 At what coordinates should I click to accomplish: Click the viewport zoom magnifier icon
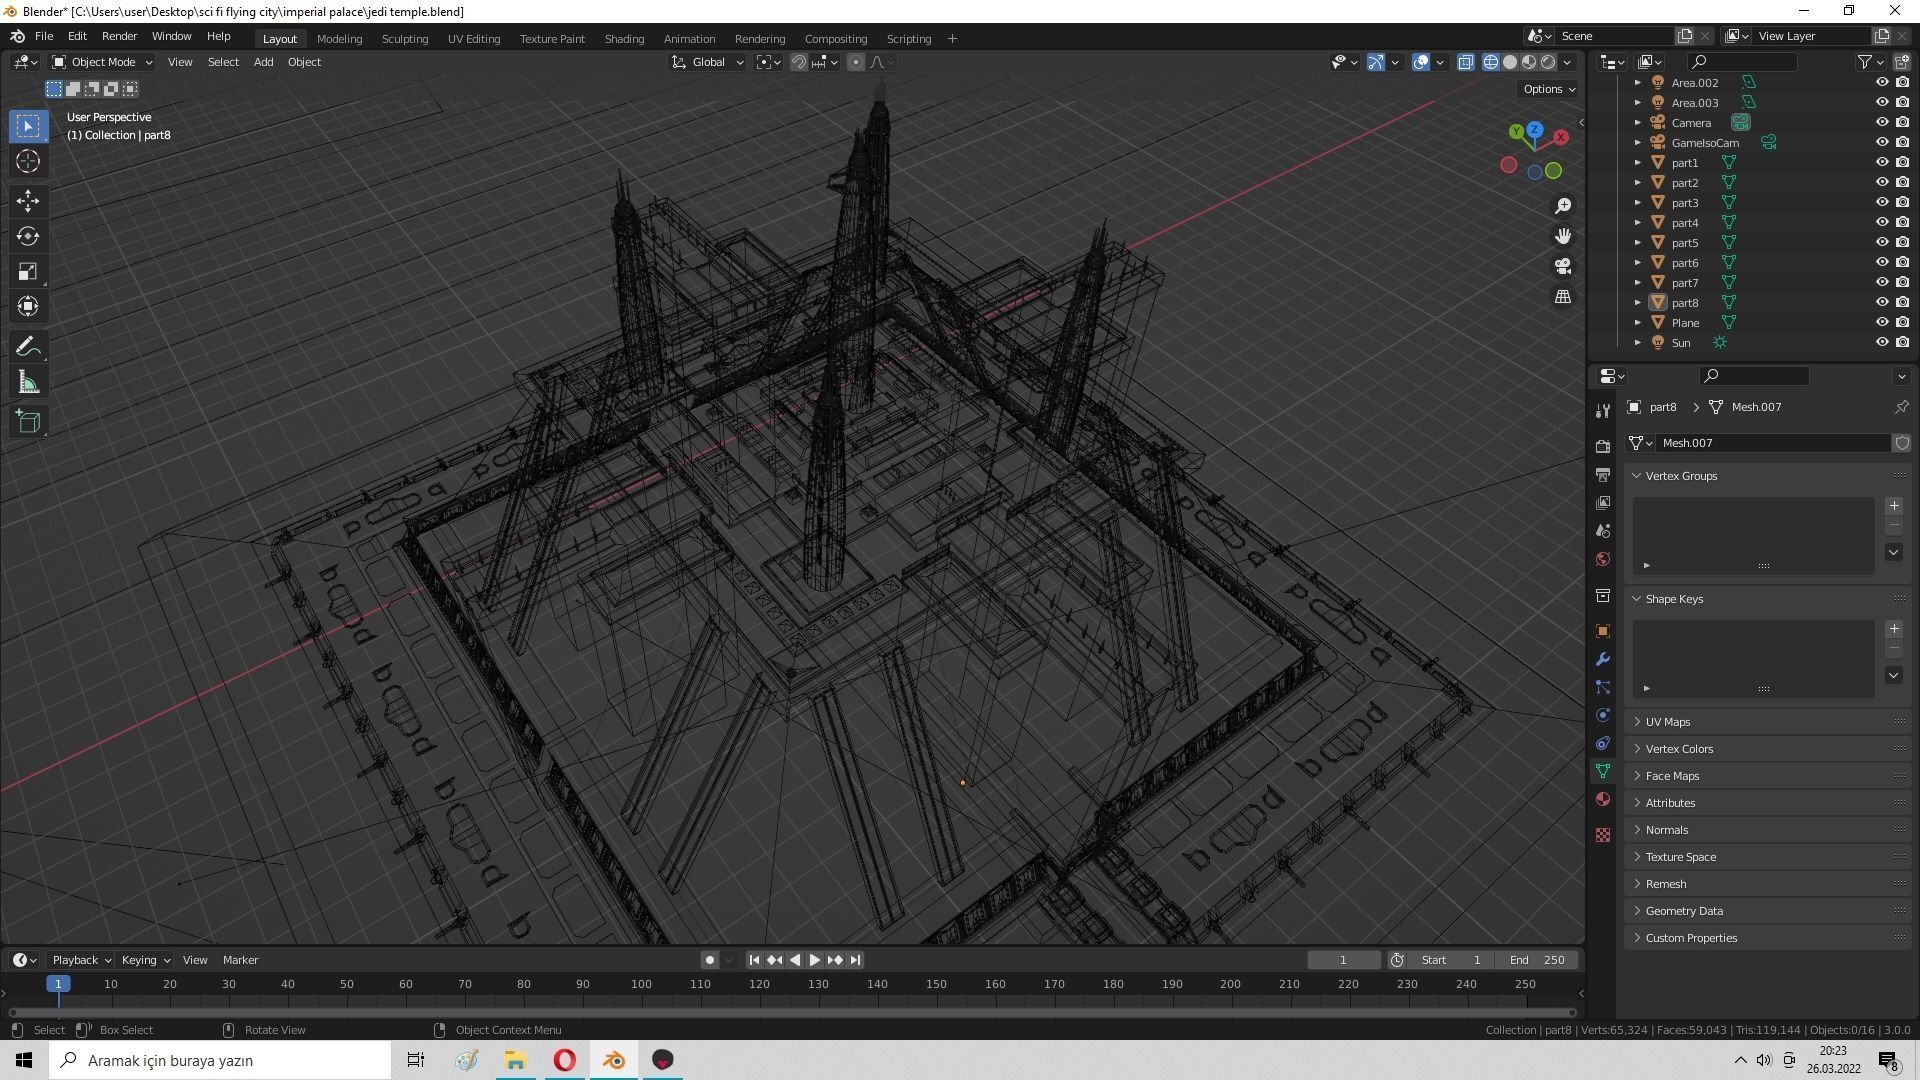pos(1562,206)
